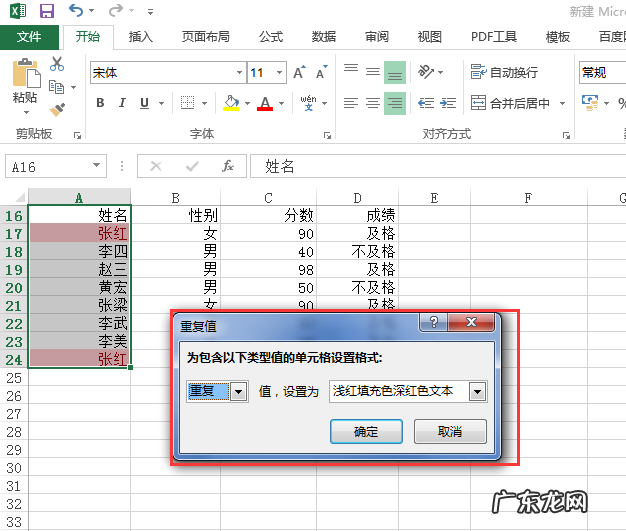Switch to the 视图 tab
This screenshot has height=531, width=626.
click(430, 37)
